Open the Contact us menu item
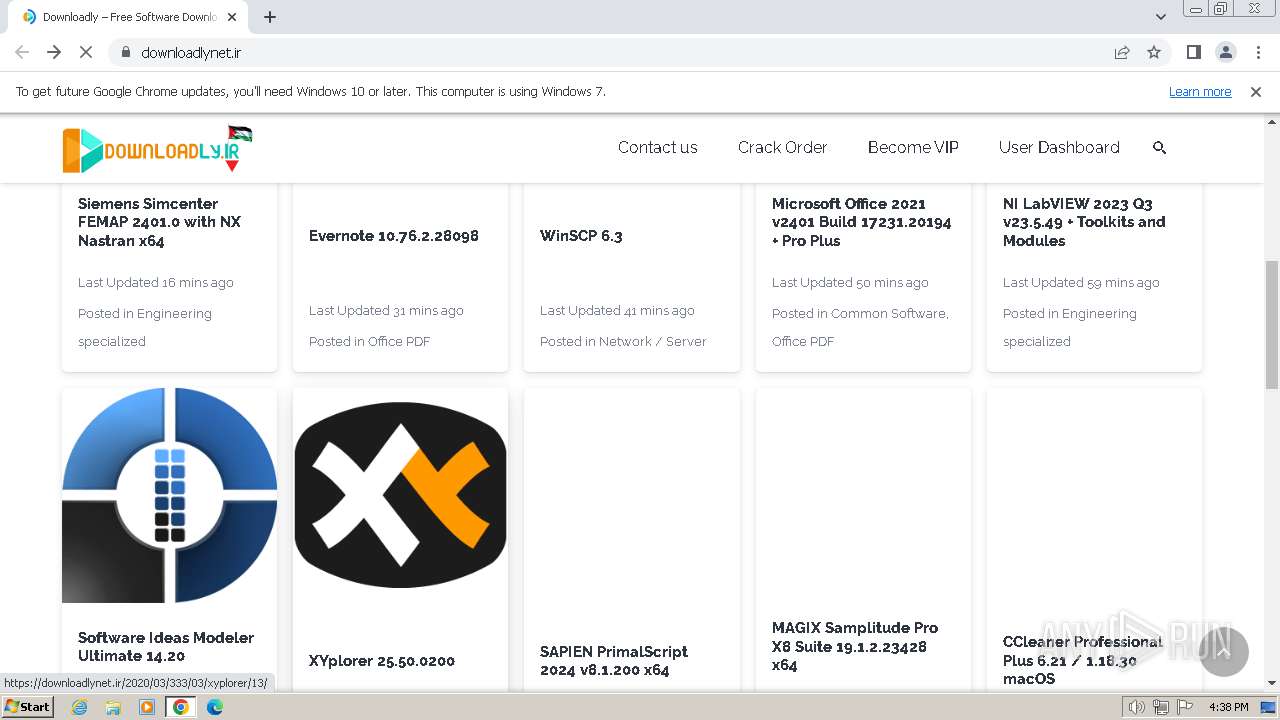 coord(657,147)
